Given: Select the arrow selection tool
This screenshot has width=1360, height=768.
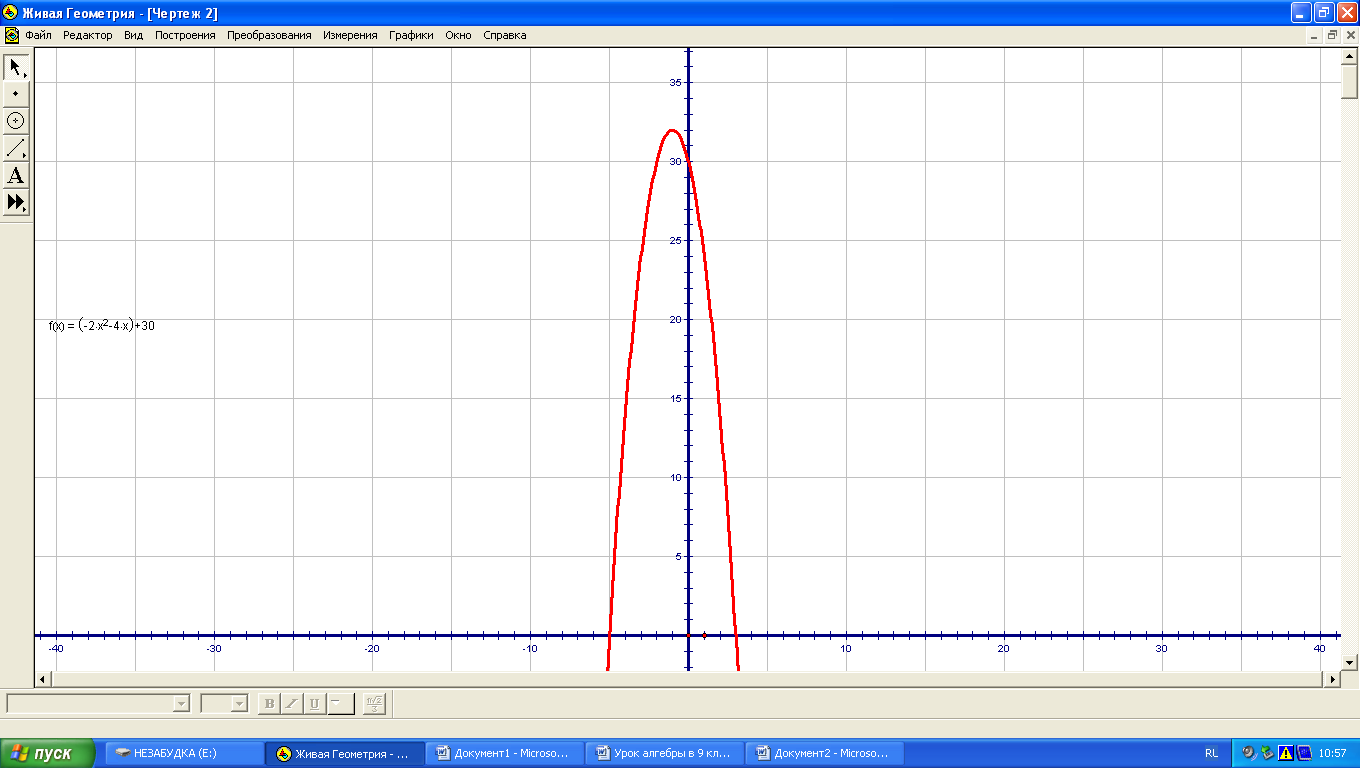Looking at the screenshot, I should (x=16, y=67).
